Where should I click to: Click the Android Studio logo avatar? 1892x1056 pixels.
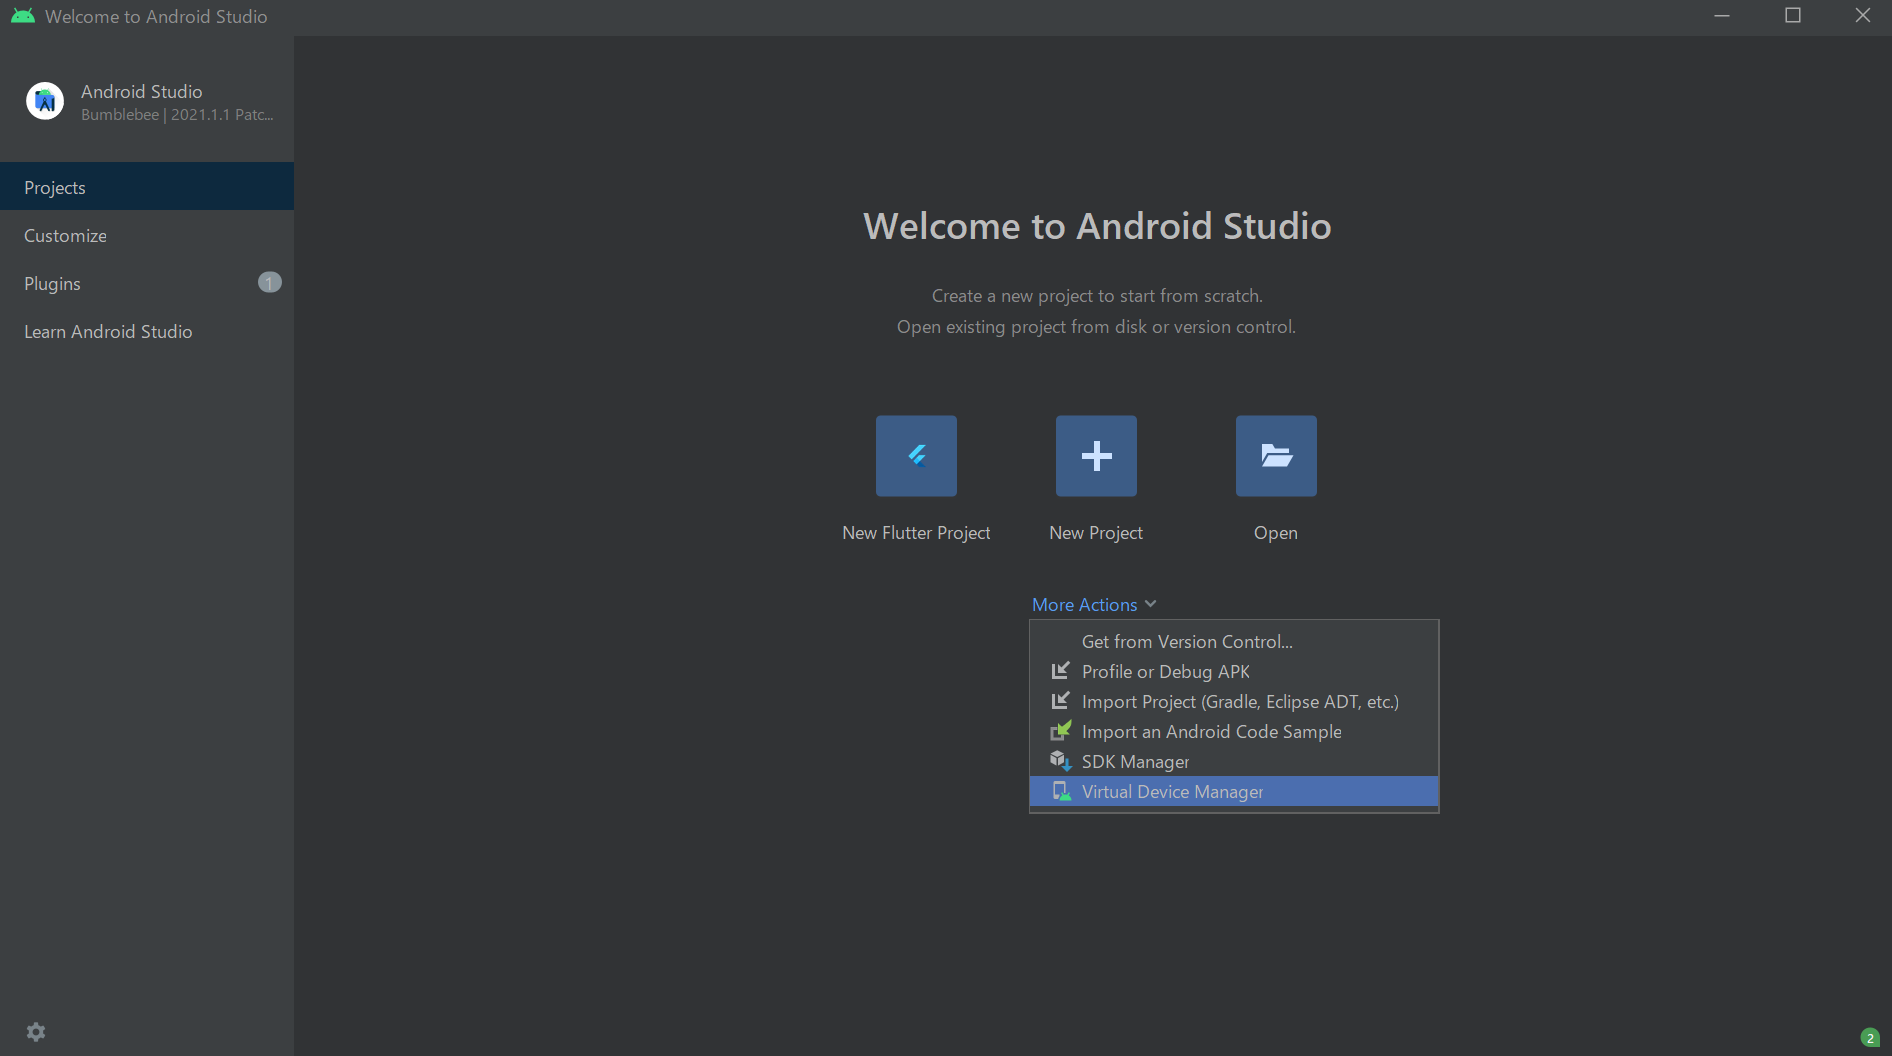point(45,101)
